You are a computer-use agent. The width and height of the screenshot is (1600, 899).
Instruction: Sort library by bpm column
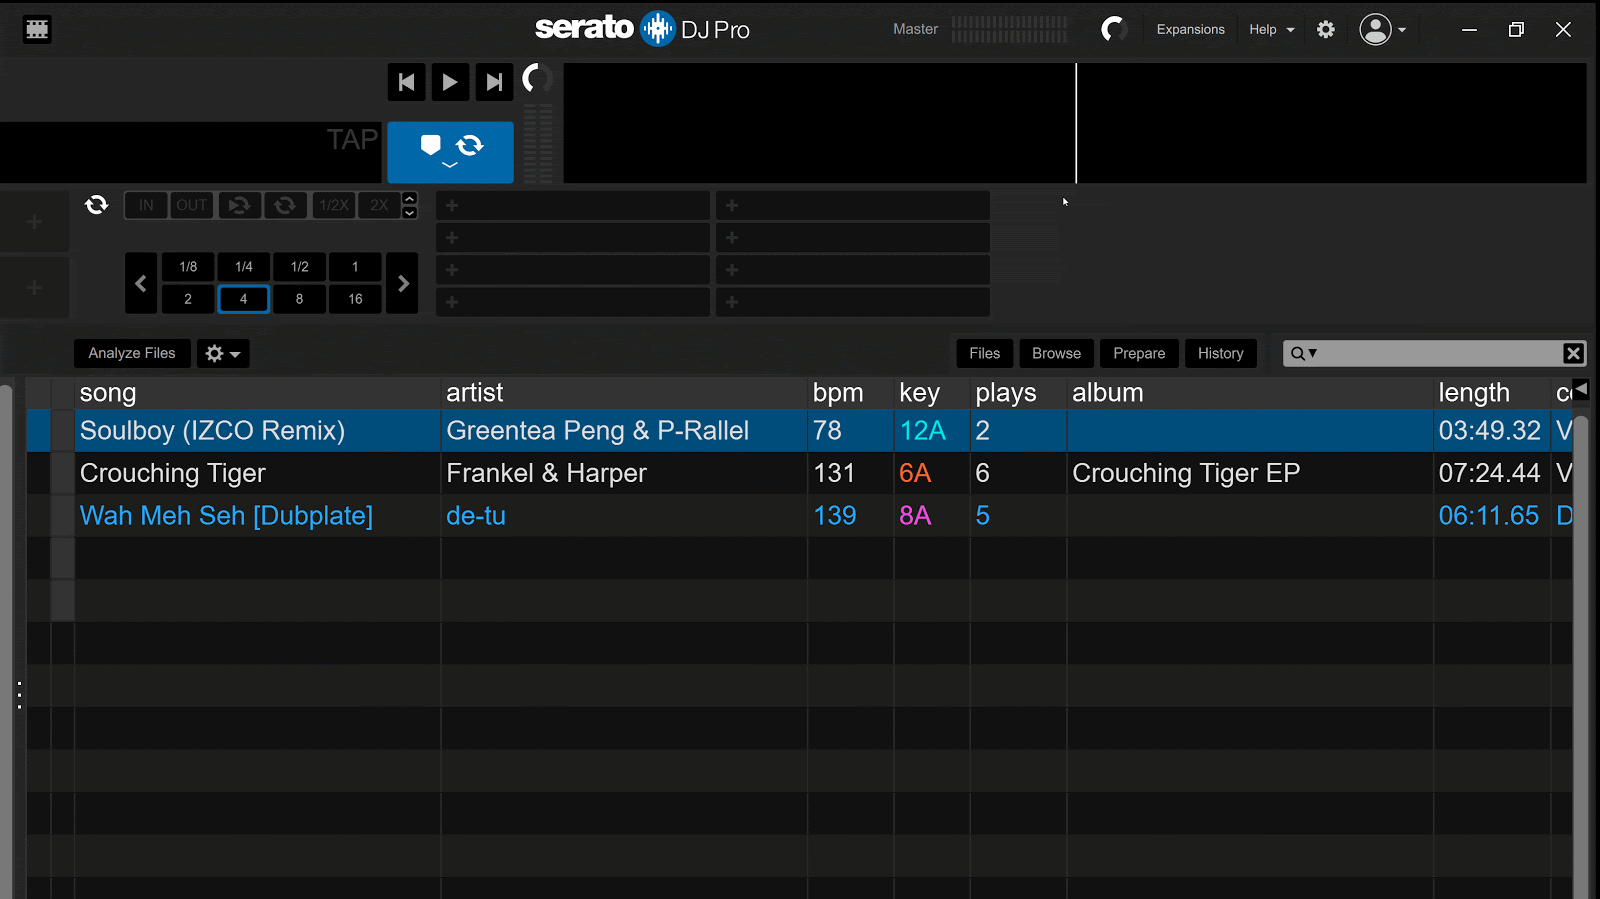[x=851, y=393]
